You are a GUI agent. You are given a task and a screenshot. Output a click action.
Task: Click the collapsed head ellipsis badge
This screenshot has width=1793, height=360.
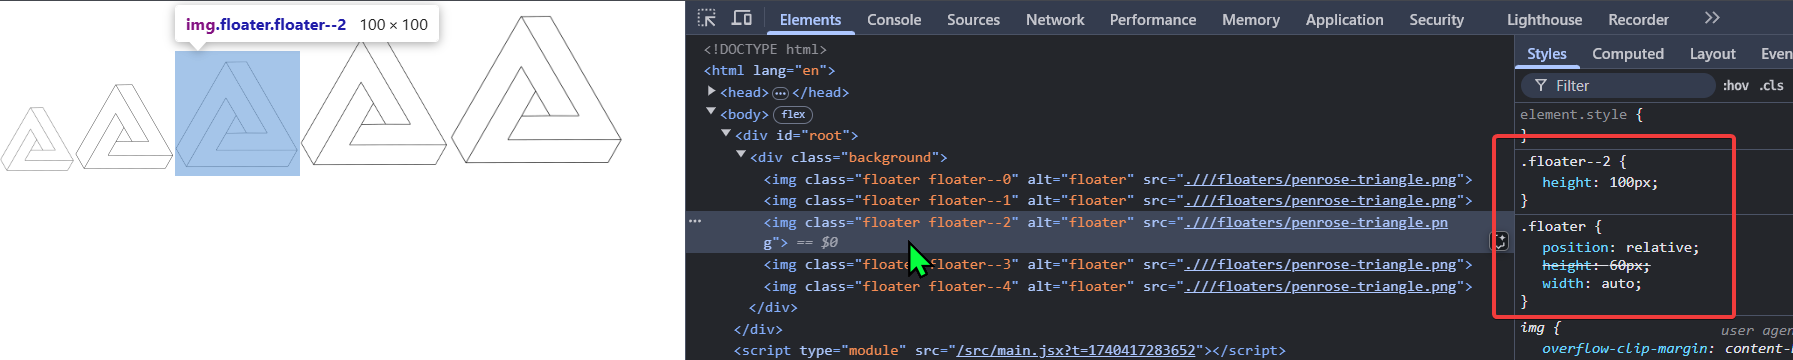click(780, 93)
